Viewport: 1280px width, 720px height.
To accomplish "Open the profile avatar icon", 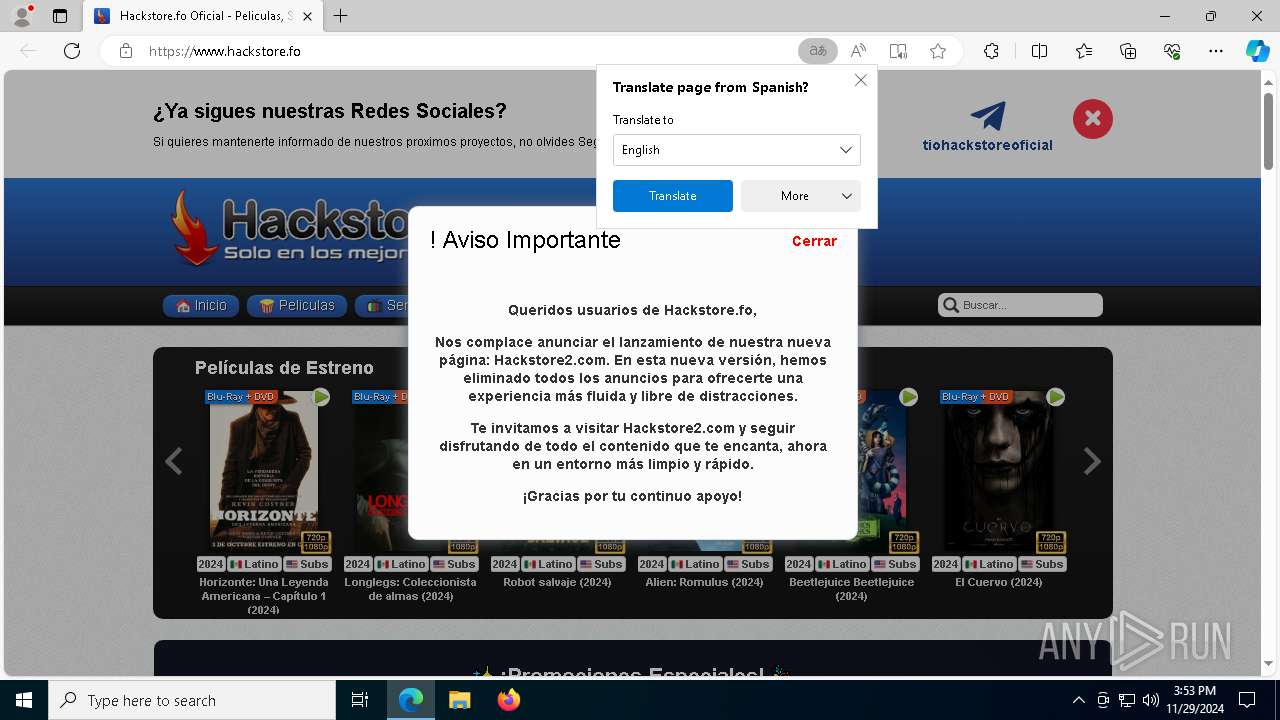I will [22, 16].
